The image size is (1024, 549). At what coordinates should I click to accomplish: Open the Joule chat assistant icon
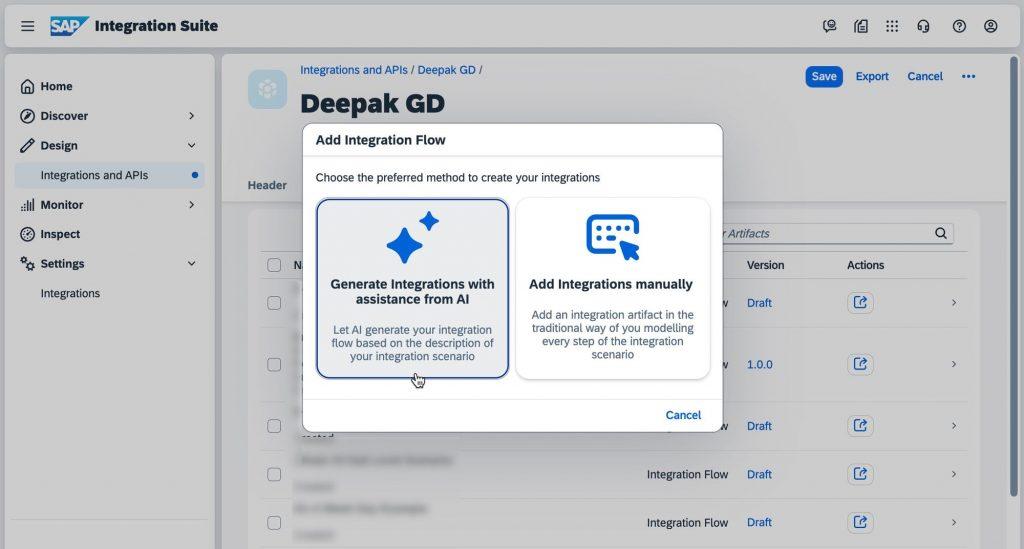829,26
